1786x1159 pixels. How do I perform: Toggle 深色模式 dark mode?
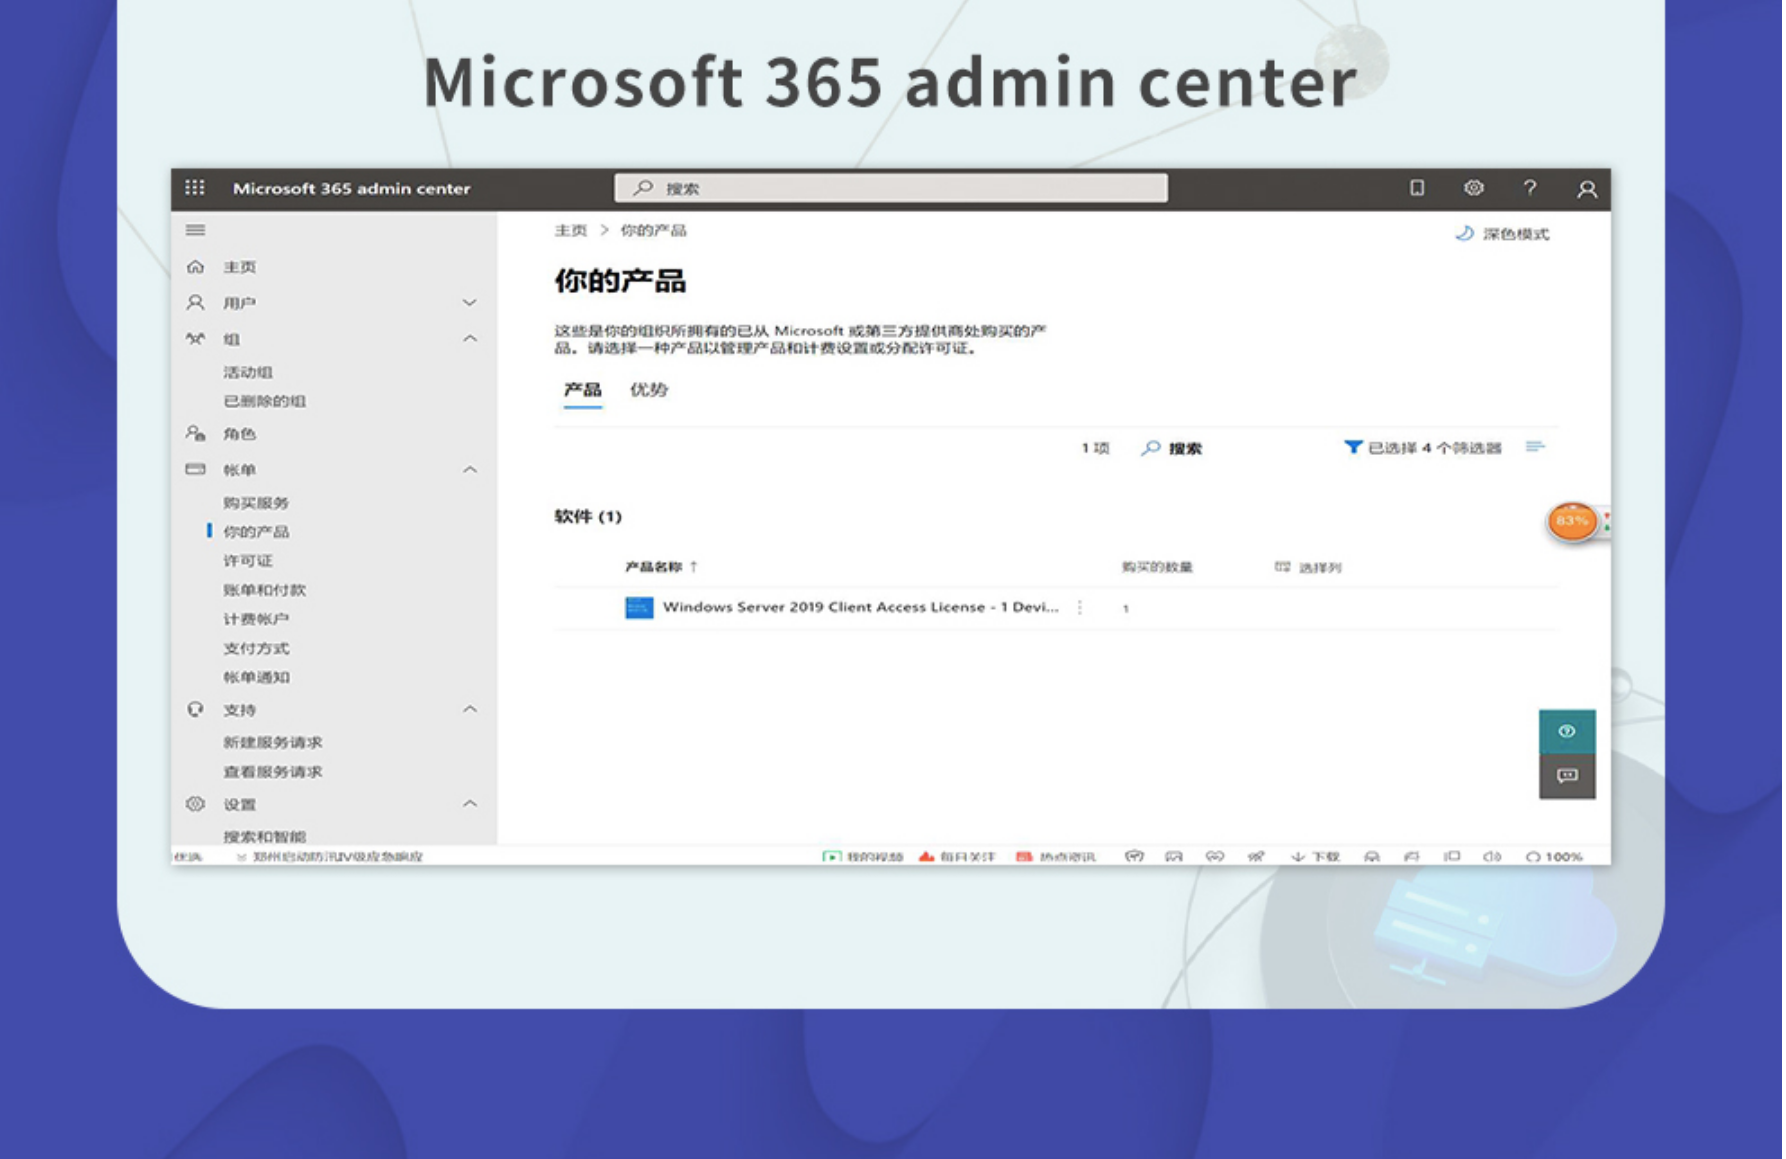[1502, 234]
